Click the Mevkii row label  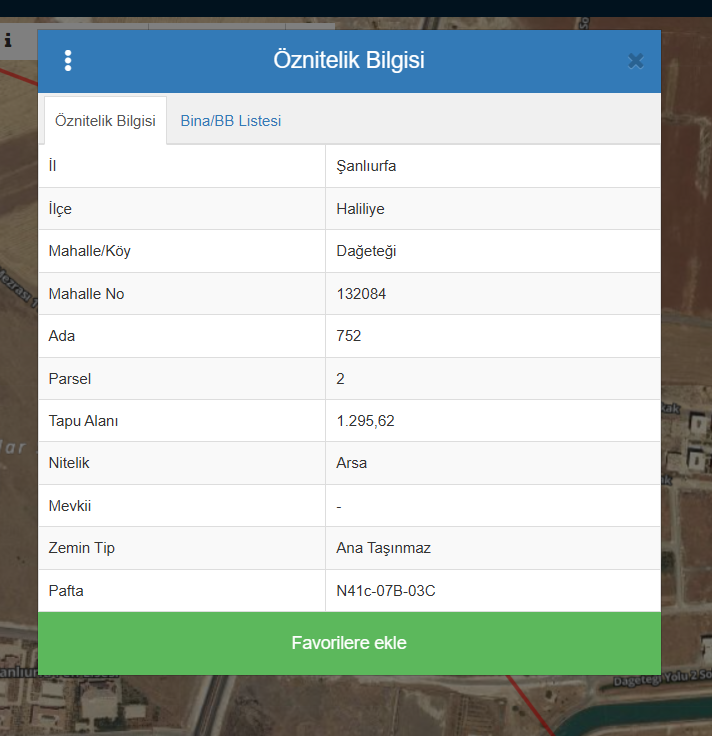69,506
